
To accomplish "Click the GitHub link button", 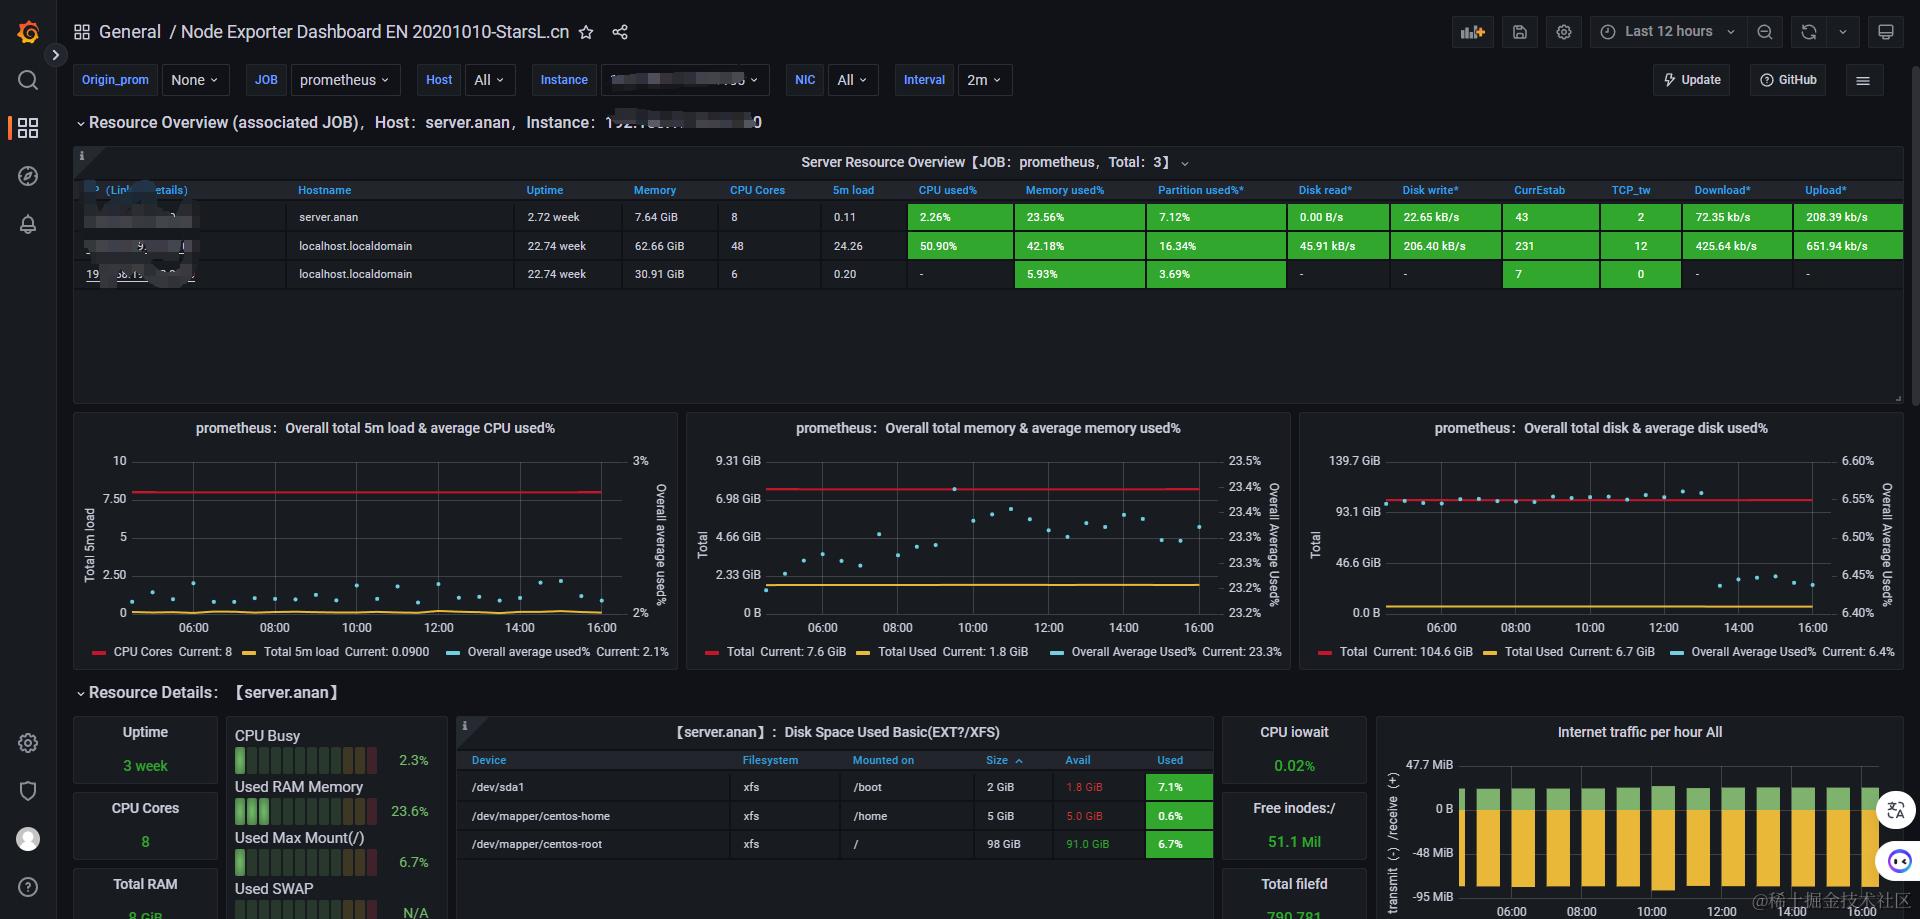I will point(1788,80).
